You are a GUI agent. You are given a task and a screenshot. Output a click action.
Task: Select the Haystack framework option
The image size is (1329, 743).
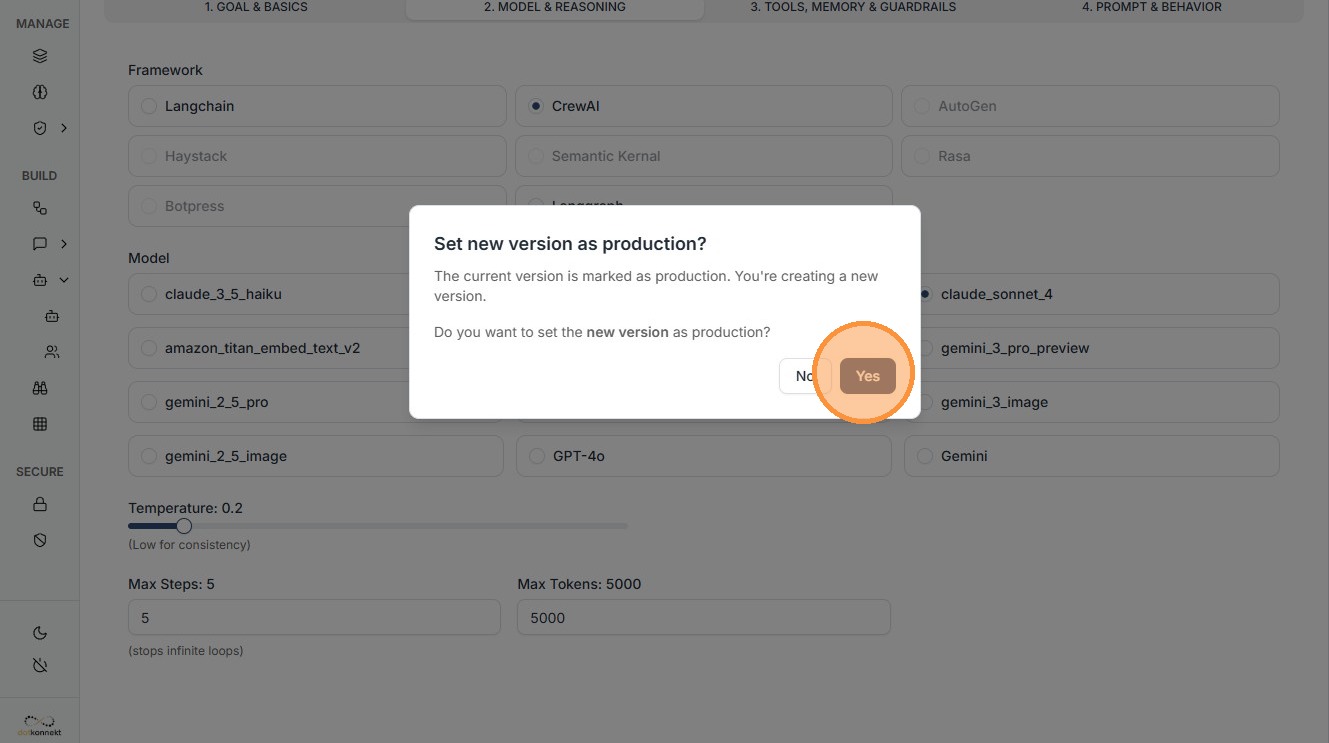317,156
